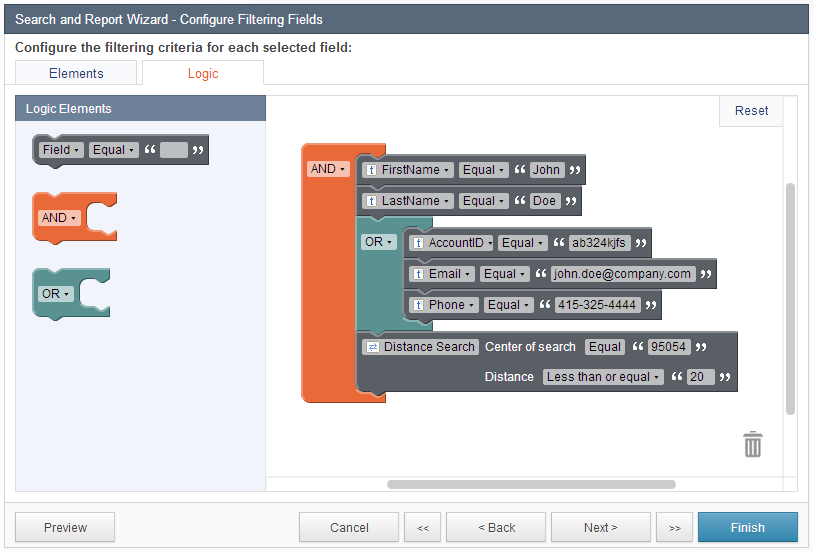Click the text type icon beside FirstName
Viewport: 814px width, 552px height.
tap(370, 170)
